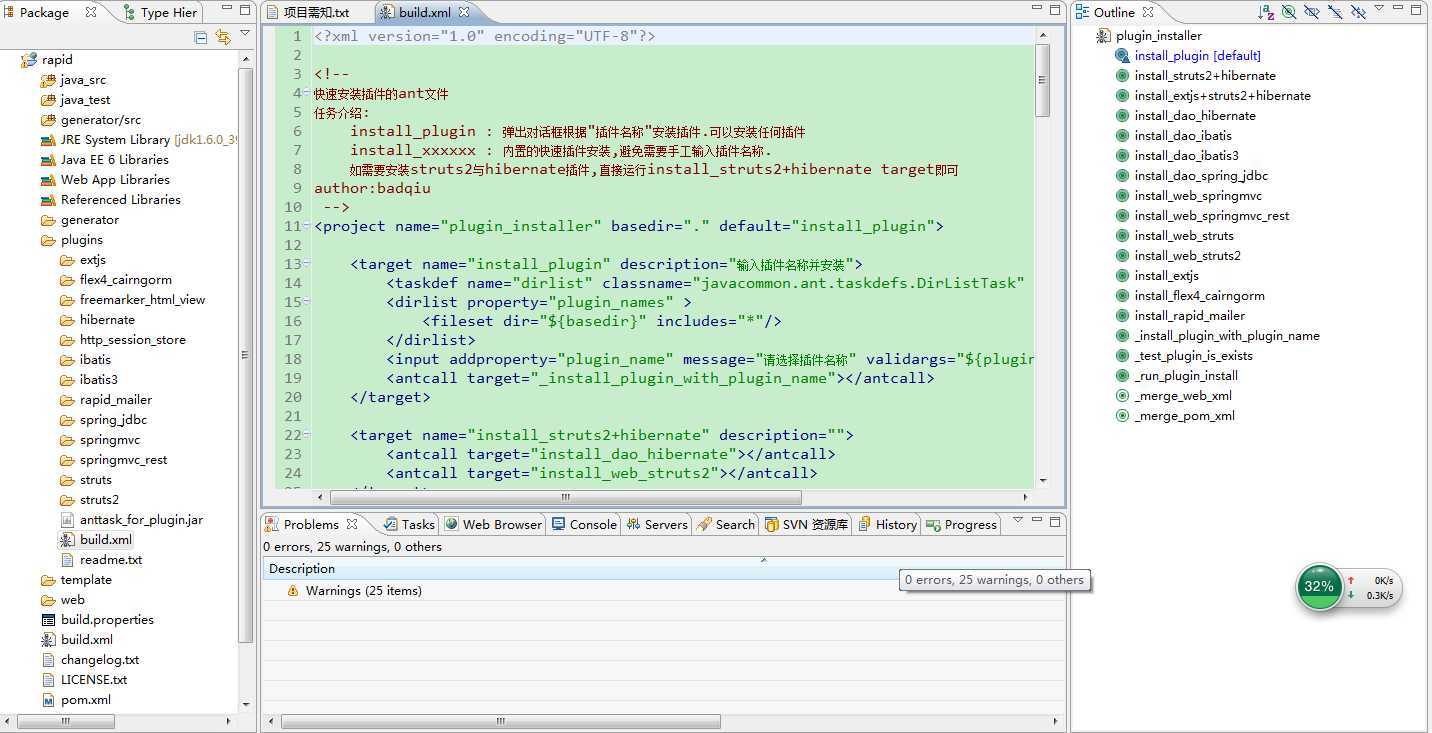Open the Search tab
The width and height of the screenshot is (1432, 733).
pyautogui.click(x=726, y=524)
